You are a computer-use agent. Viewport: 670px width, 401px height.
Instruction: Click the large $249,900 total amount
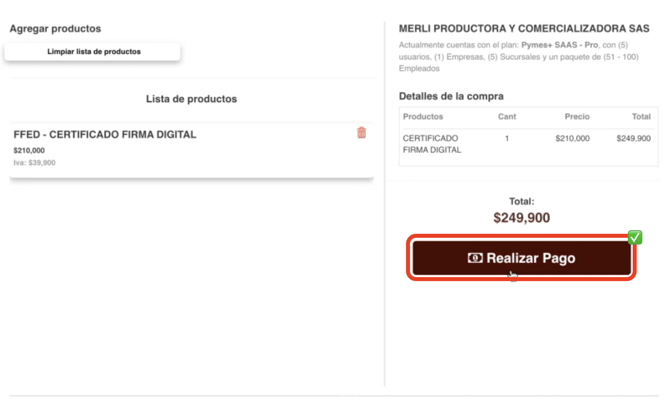coord(521,217)
